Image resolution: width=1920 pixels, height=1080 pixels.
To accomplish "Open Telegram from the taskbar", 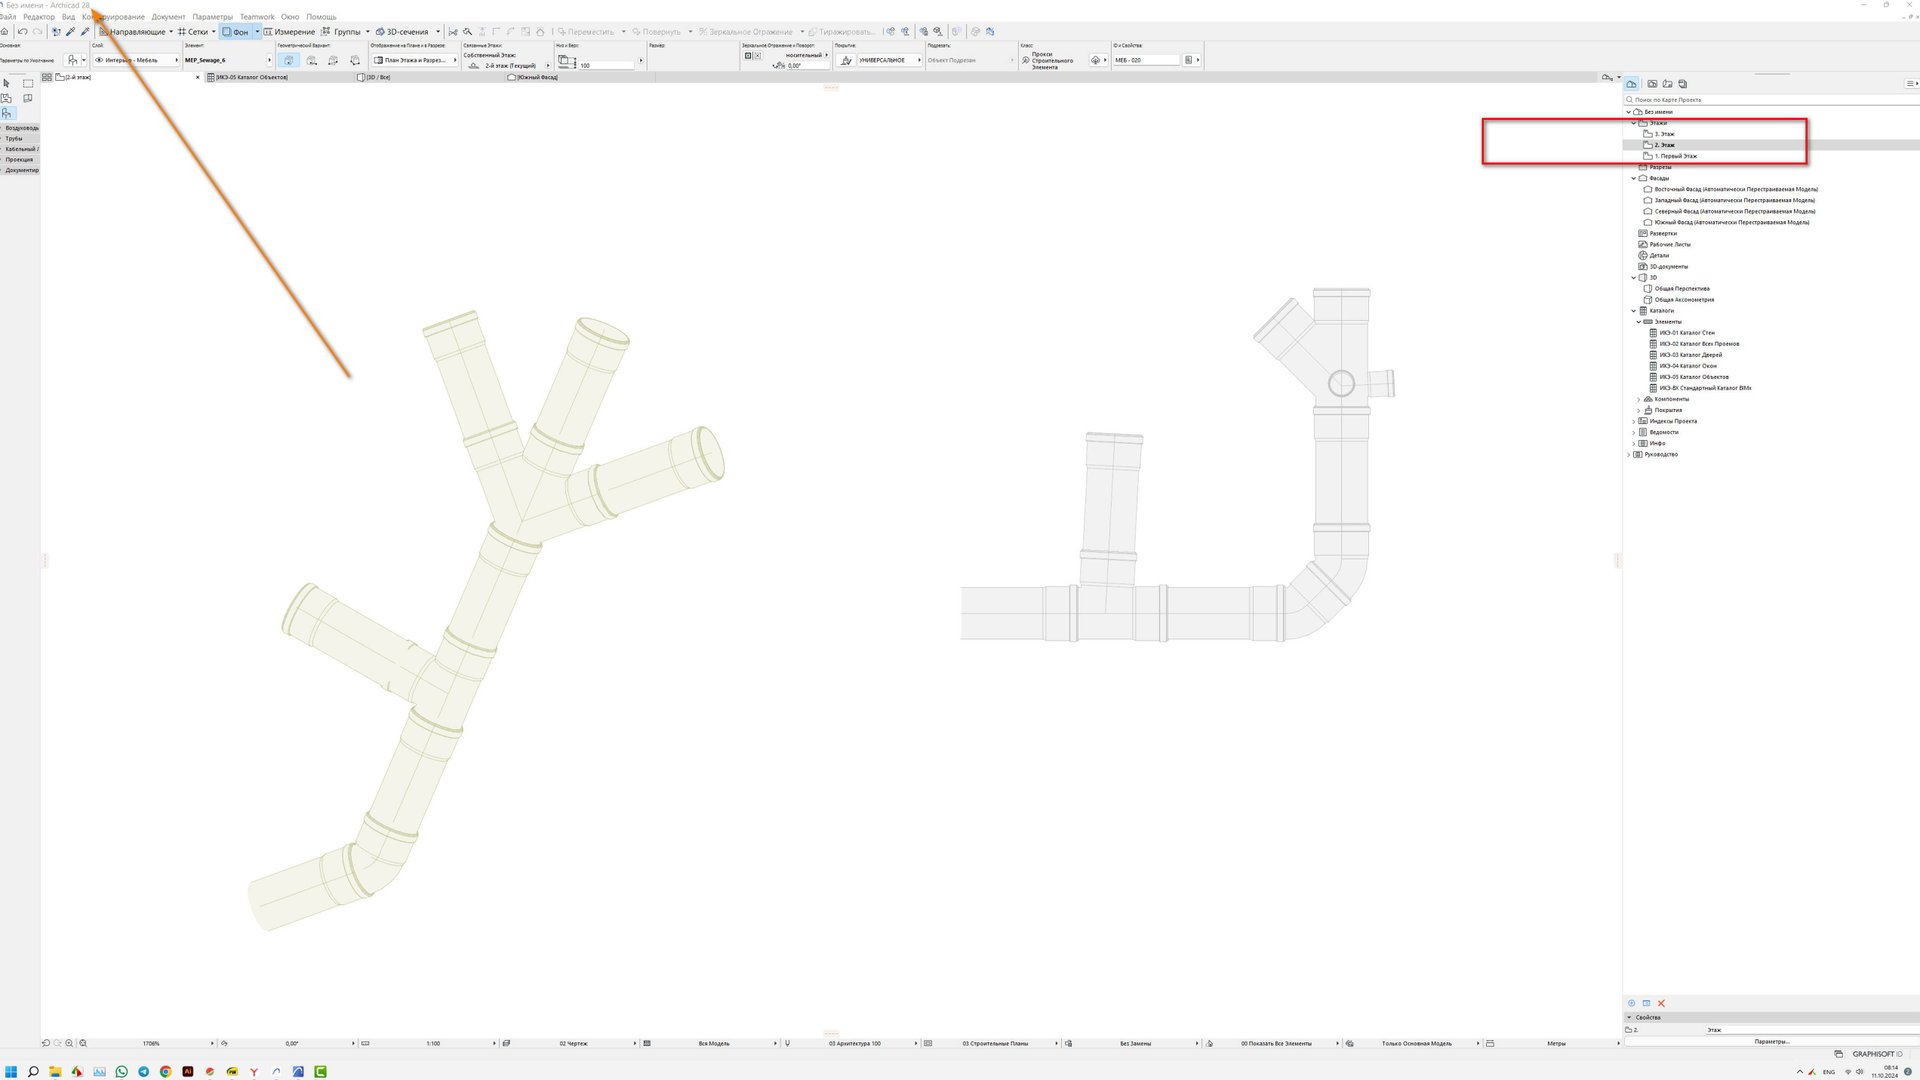I will click(x=144, y=1071).
